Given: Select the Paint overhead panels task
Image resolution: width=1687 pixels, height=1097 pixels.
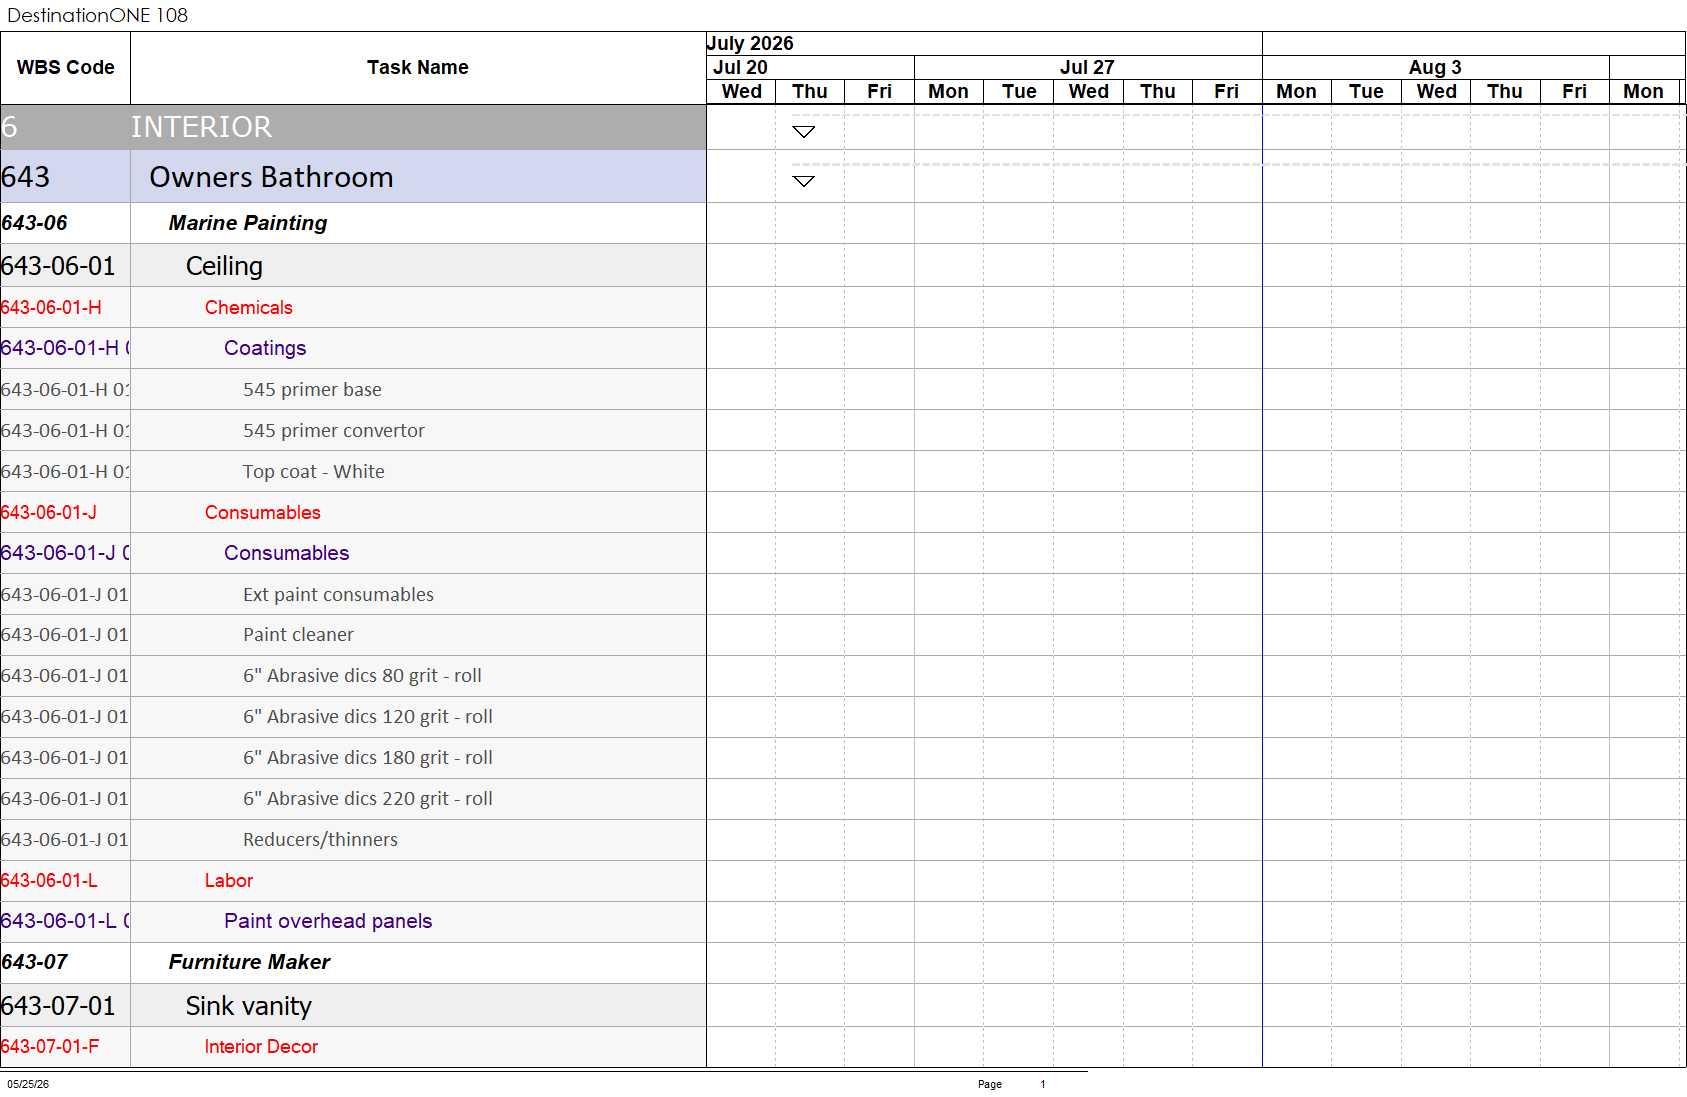Looking at the screenshot, I should (353, 922).
